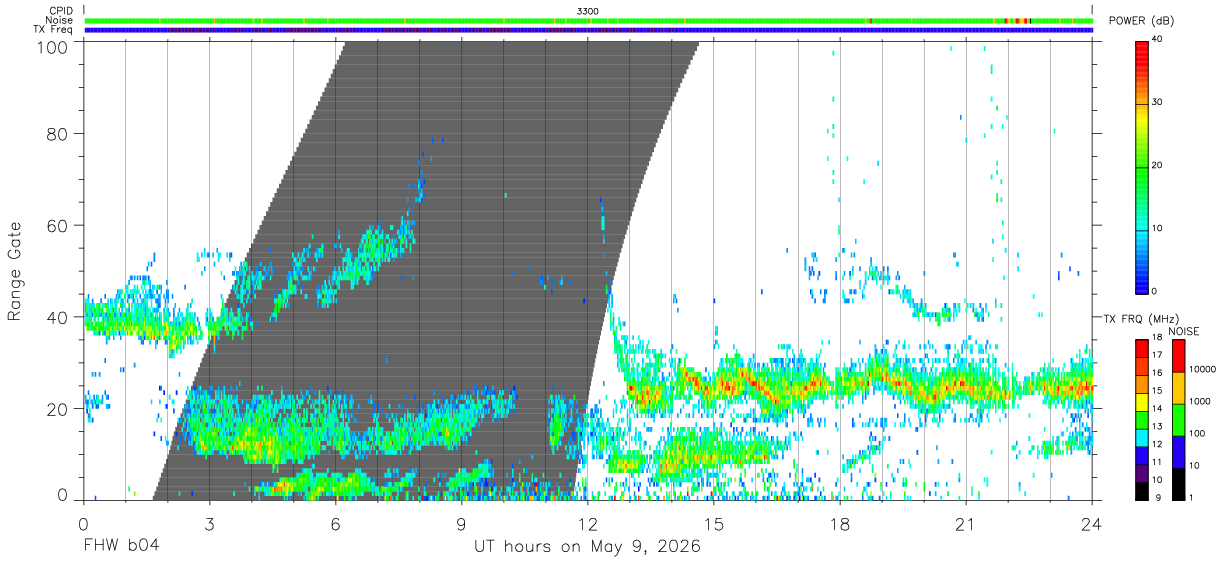The width and height of the screenshot is (1228, 567).
Task: Click the blue TX Freq strip above the plot
Action: click(588, 29)
